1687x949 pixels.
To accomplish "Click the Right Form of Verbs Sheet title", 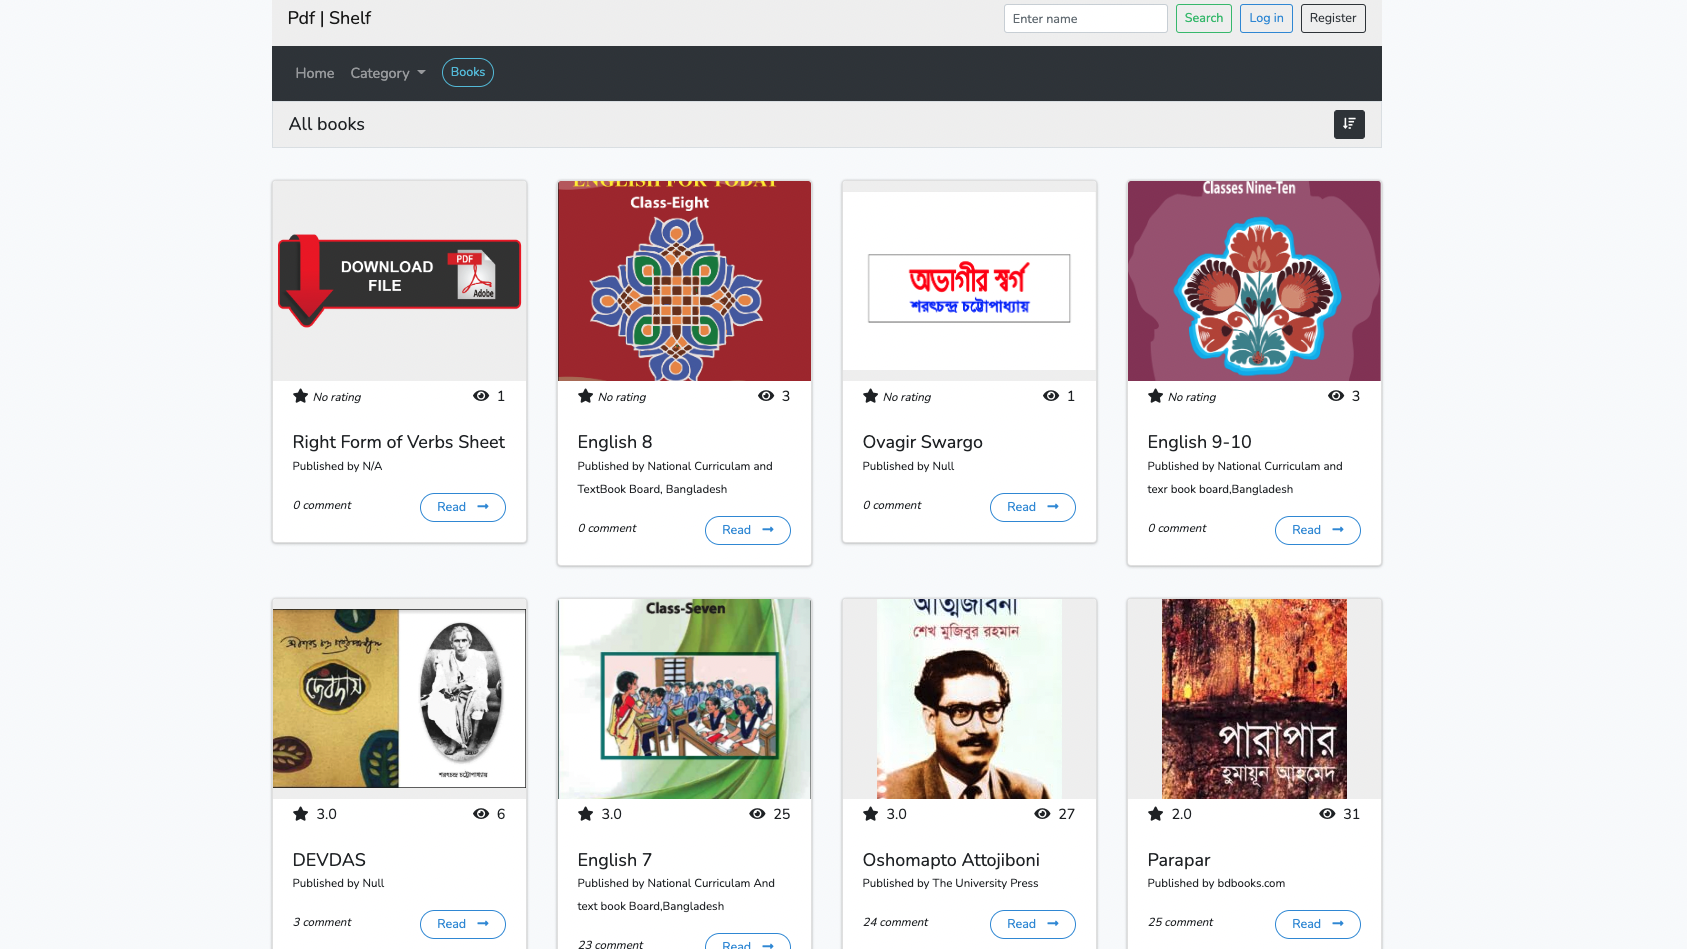I will [x=398, y=442].
